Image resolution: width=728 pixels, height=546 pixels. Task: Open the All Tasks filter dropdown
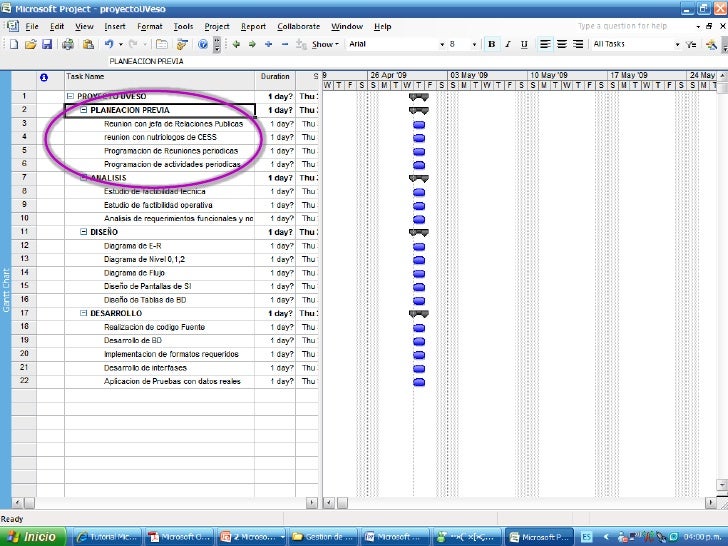677,45
